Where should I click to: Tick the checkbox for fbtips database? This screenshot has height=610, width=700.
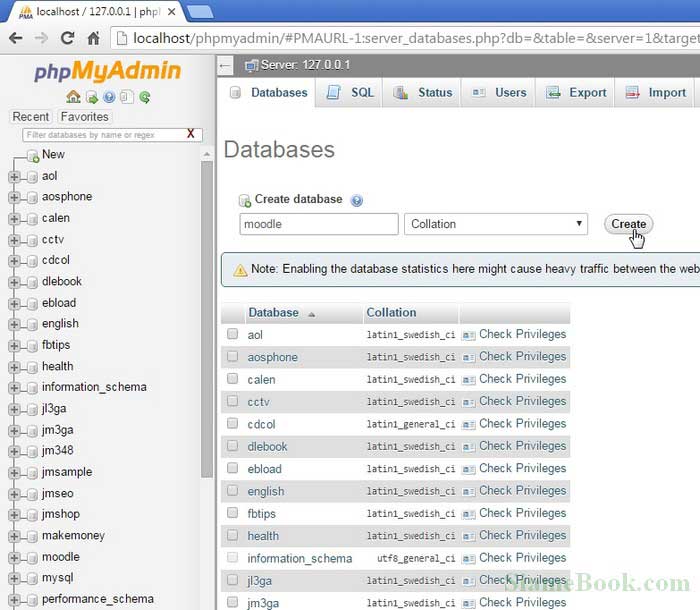click(x=233, y=512)
